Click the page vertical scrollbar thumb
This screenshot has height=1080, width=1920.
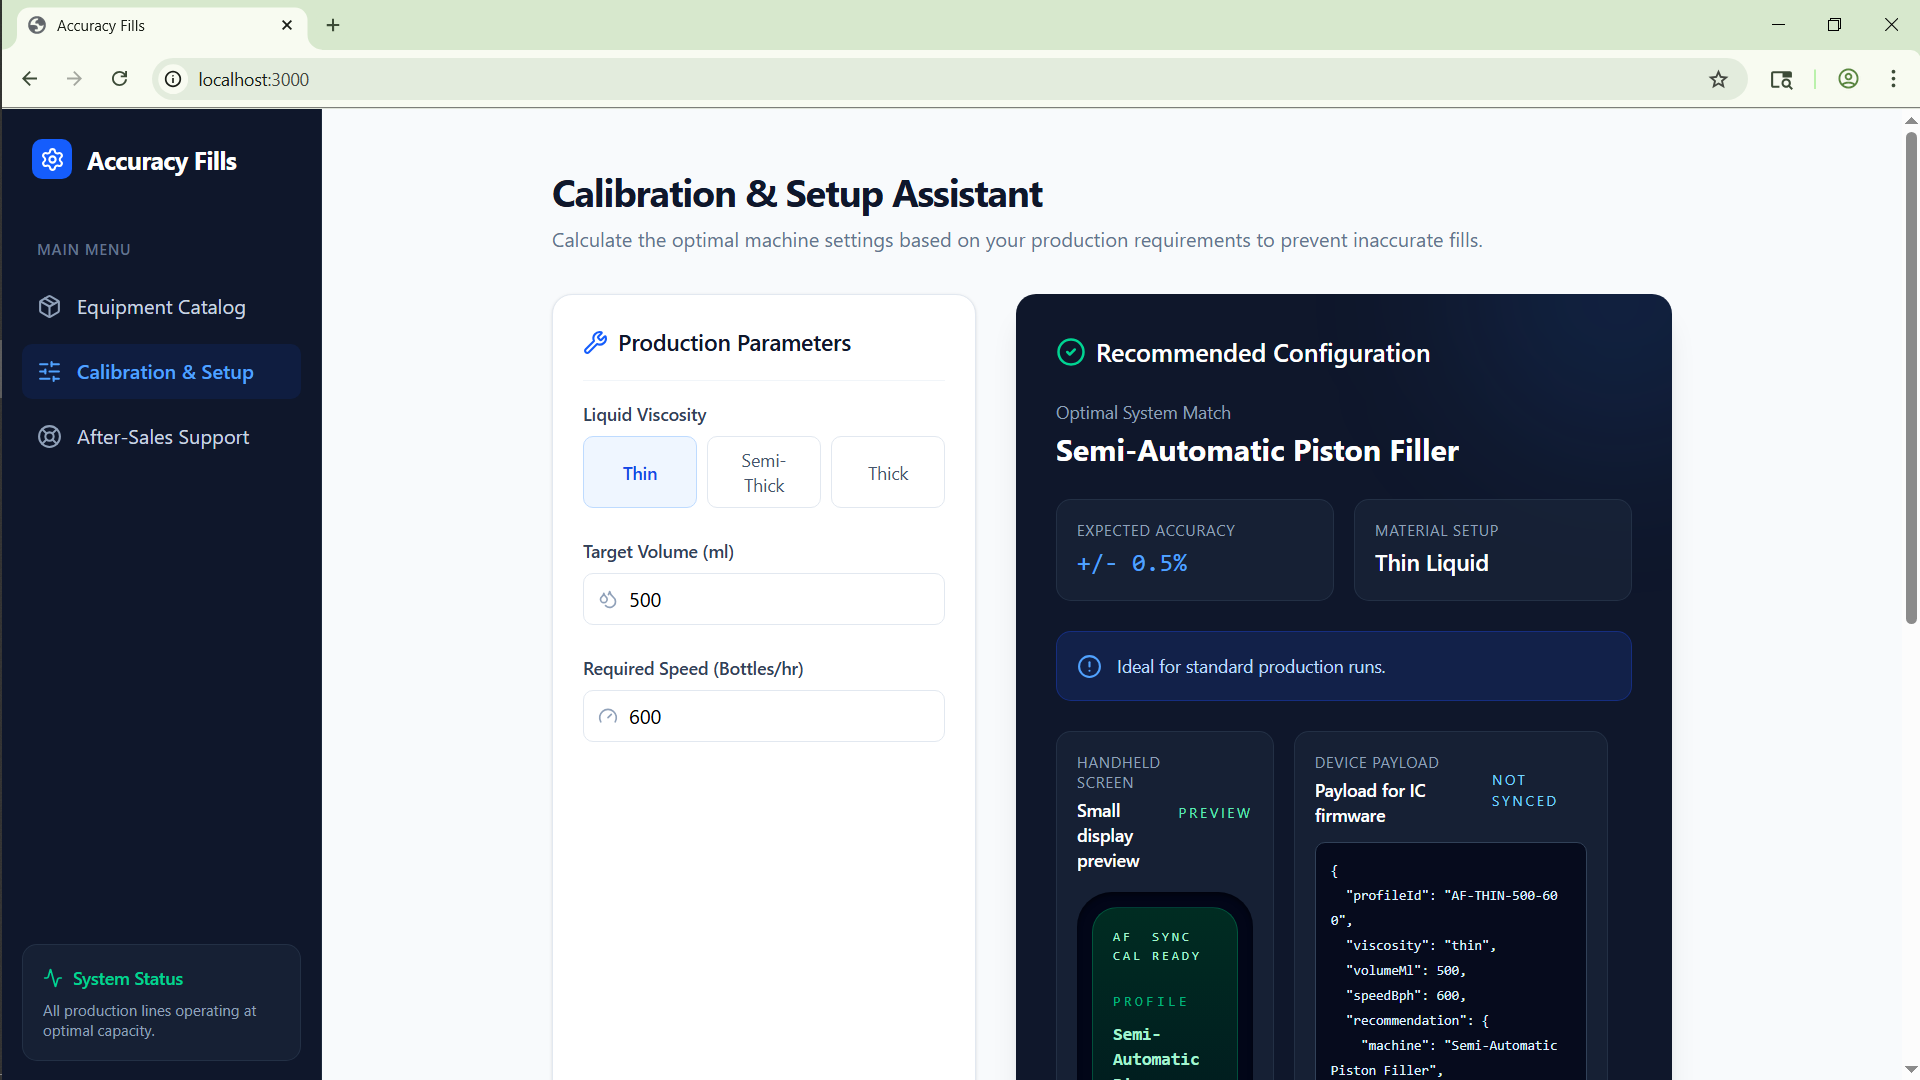tap(1911, 380)
